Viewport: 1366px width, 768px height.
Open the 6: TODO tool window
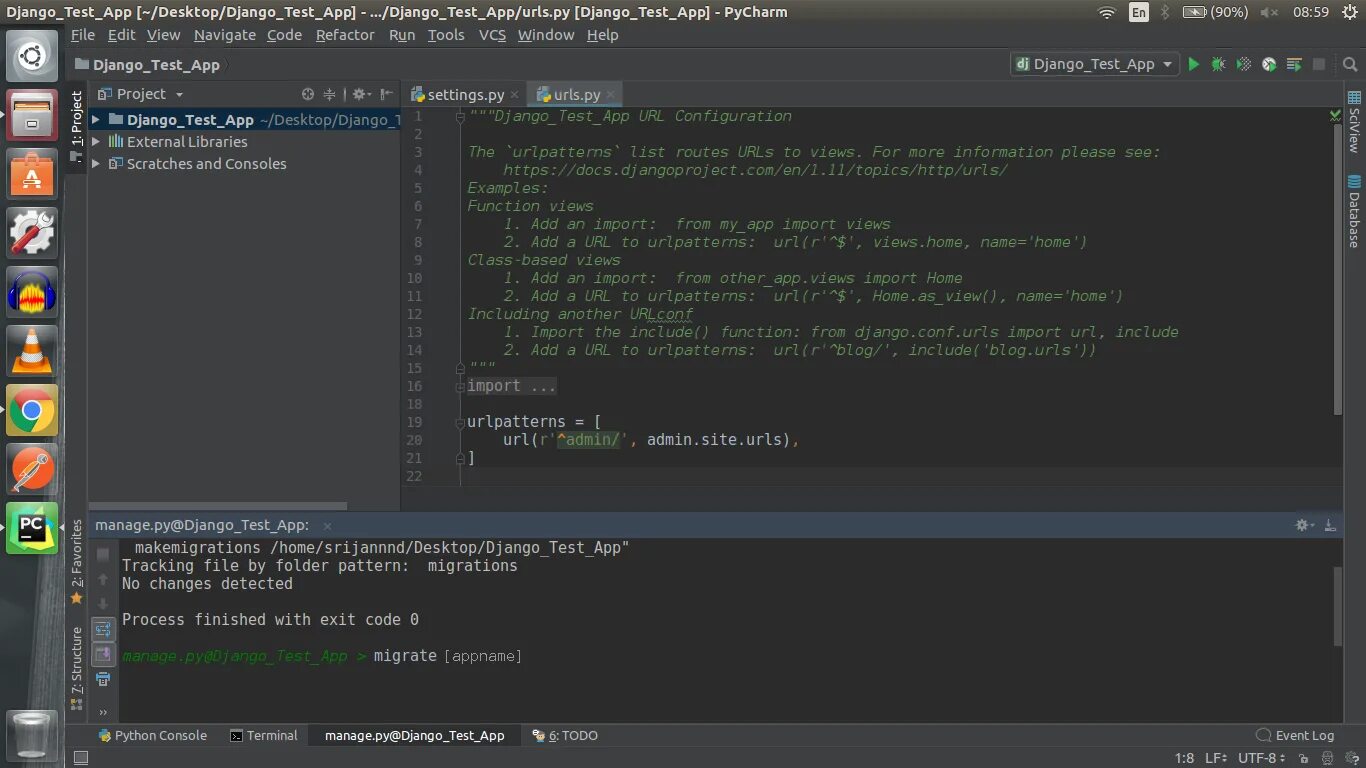[565, 735]
